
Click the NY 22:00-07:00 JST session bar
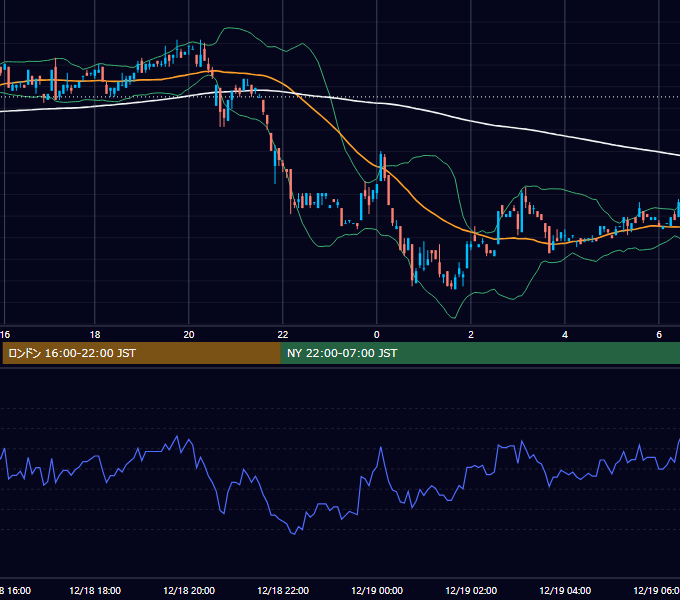point(480,353)
